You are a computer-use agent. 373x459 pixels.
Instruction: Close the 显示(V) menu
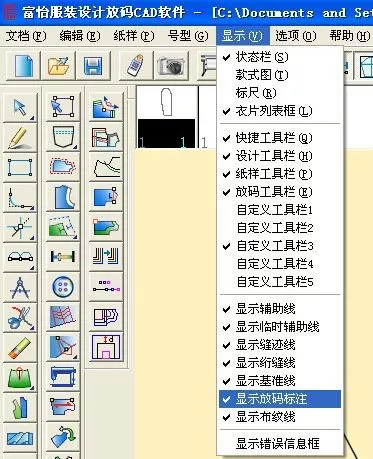(x=243, y=36)
